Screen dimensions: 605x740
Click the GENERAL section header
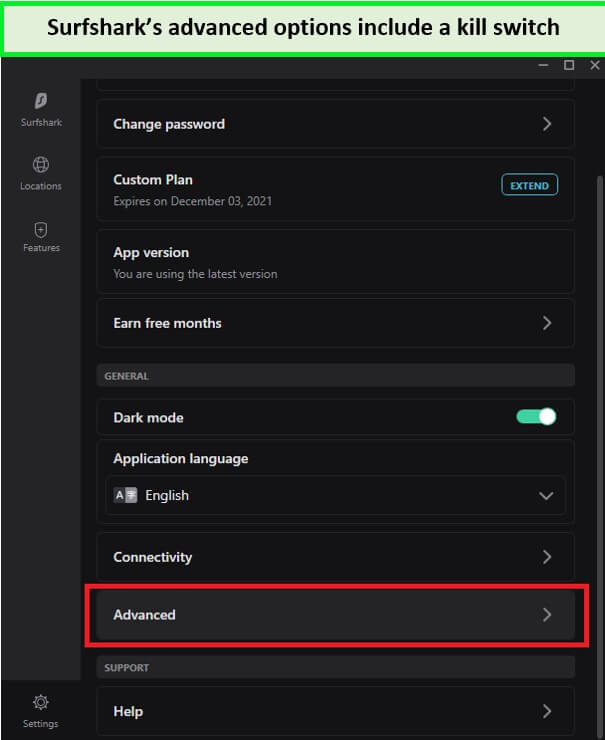pyautogui.click(x=126, y=376)
